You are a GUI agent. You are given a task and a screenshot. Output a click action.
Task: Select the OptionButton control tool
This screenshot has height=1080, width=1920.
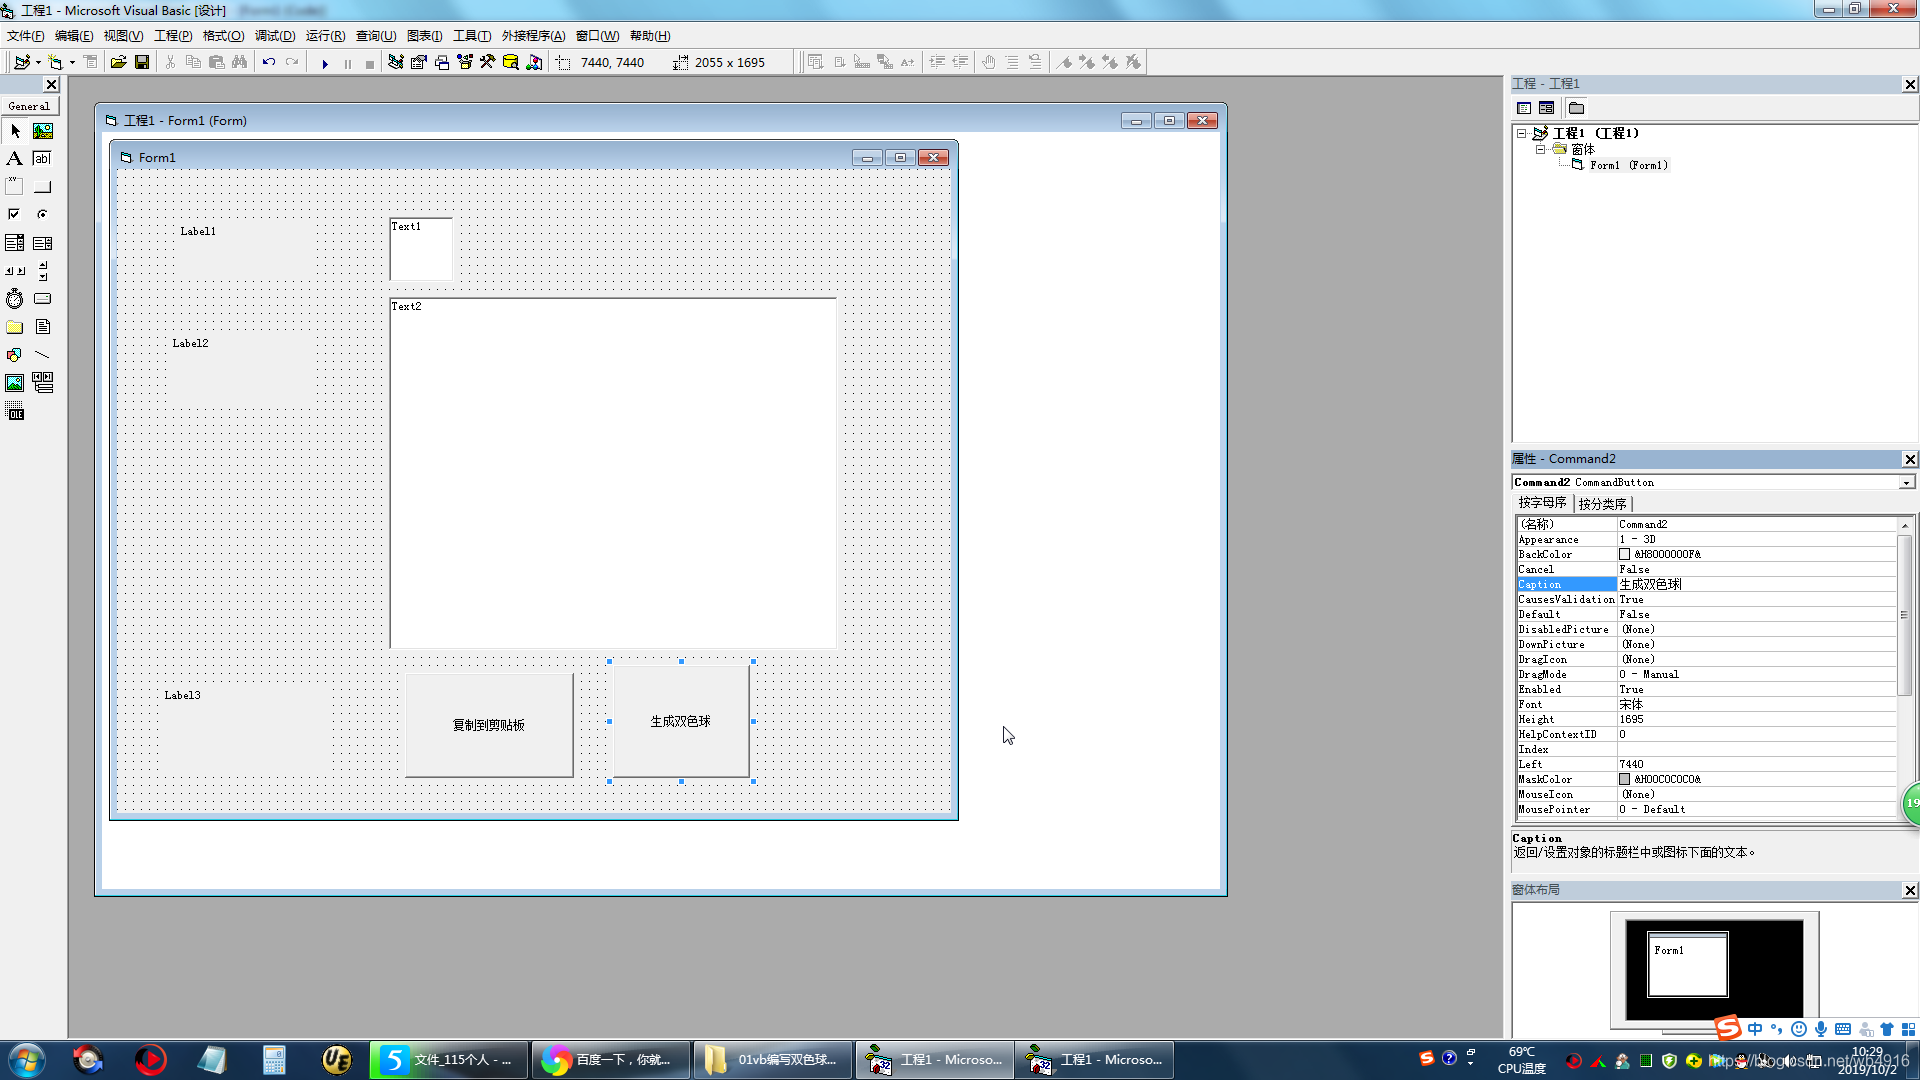point(42,214)
